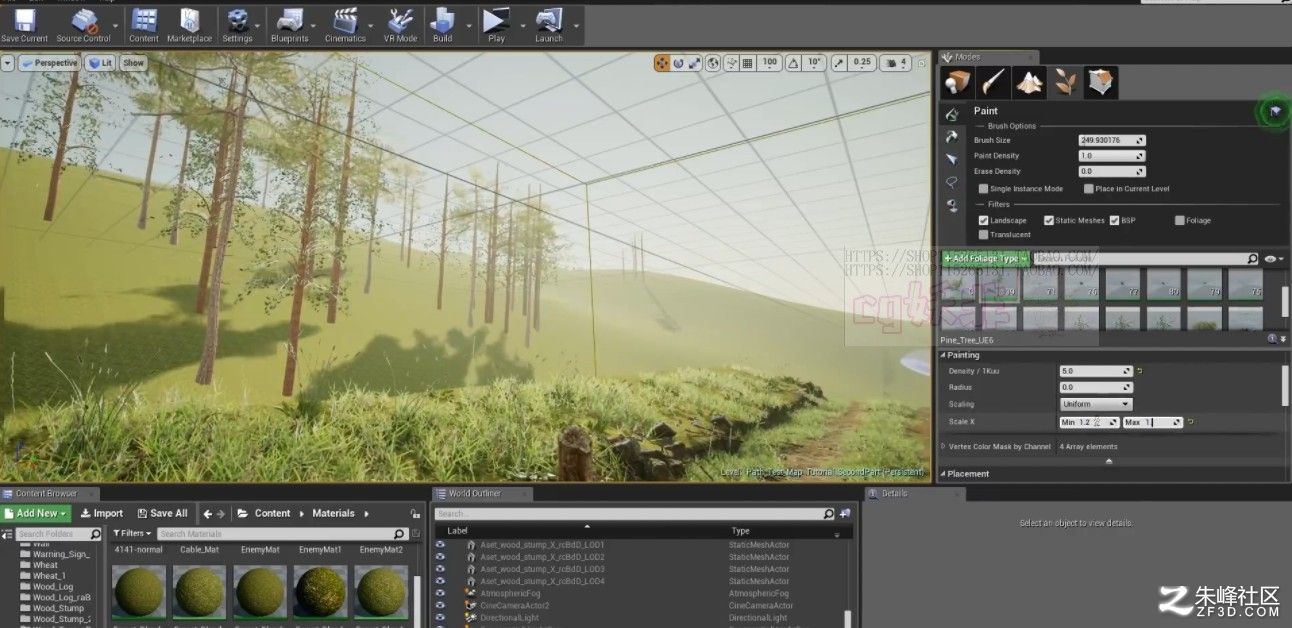Open the foliage view options eye dropdown
Image resolution: width=1292 pixels, height=628 pixels.
[1273, 259]
